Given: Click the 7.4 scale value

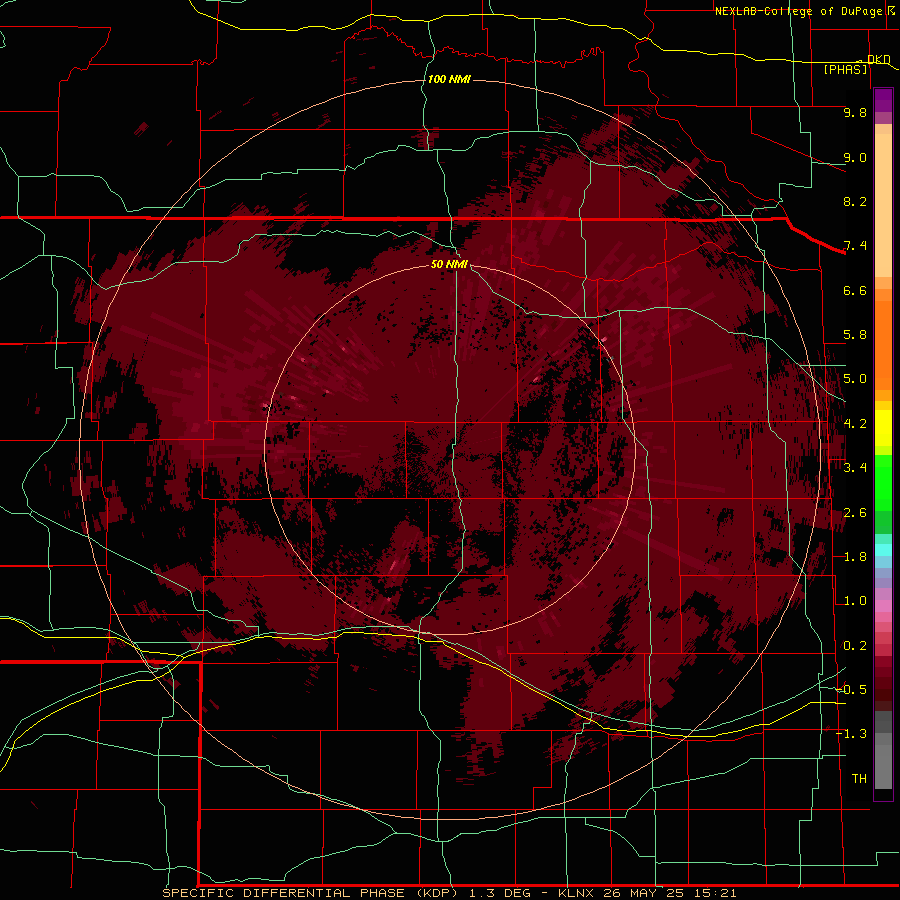Looking at the screenshot, I should (855, 246).
